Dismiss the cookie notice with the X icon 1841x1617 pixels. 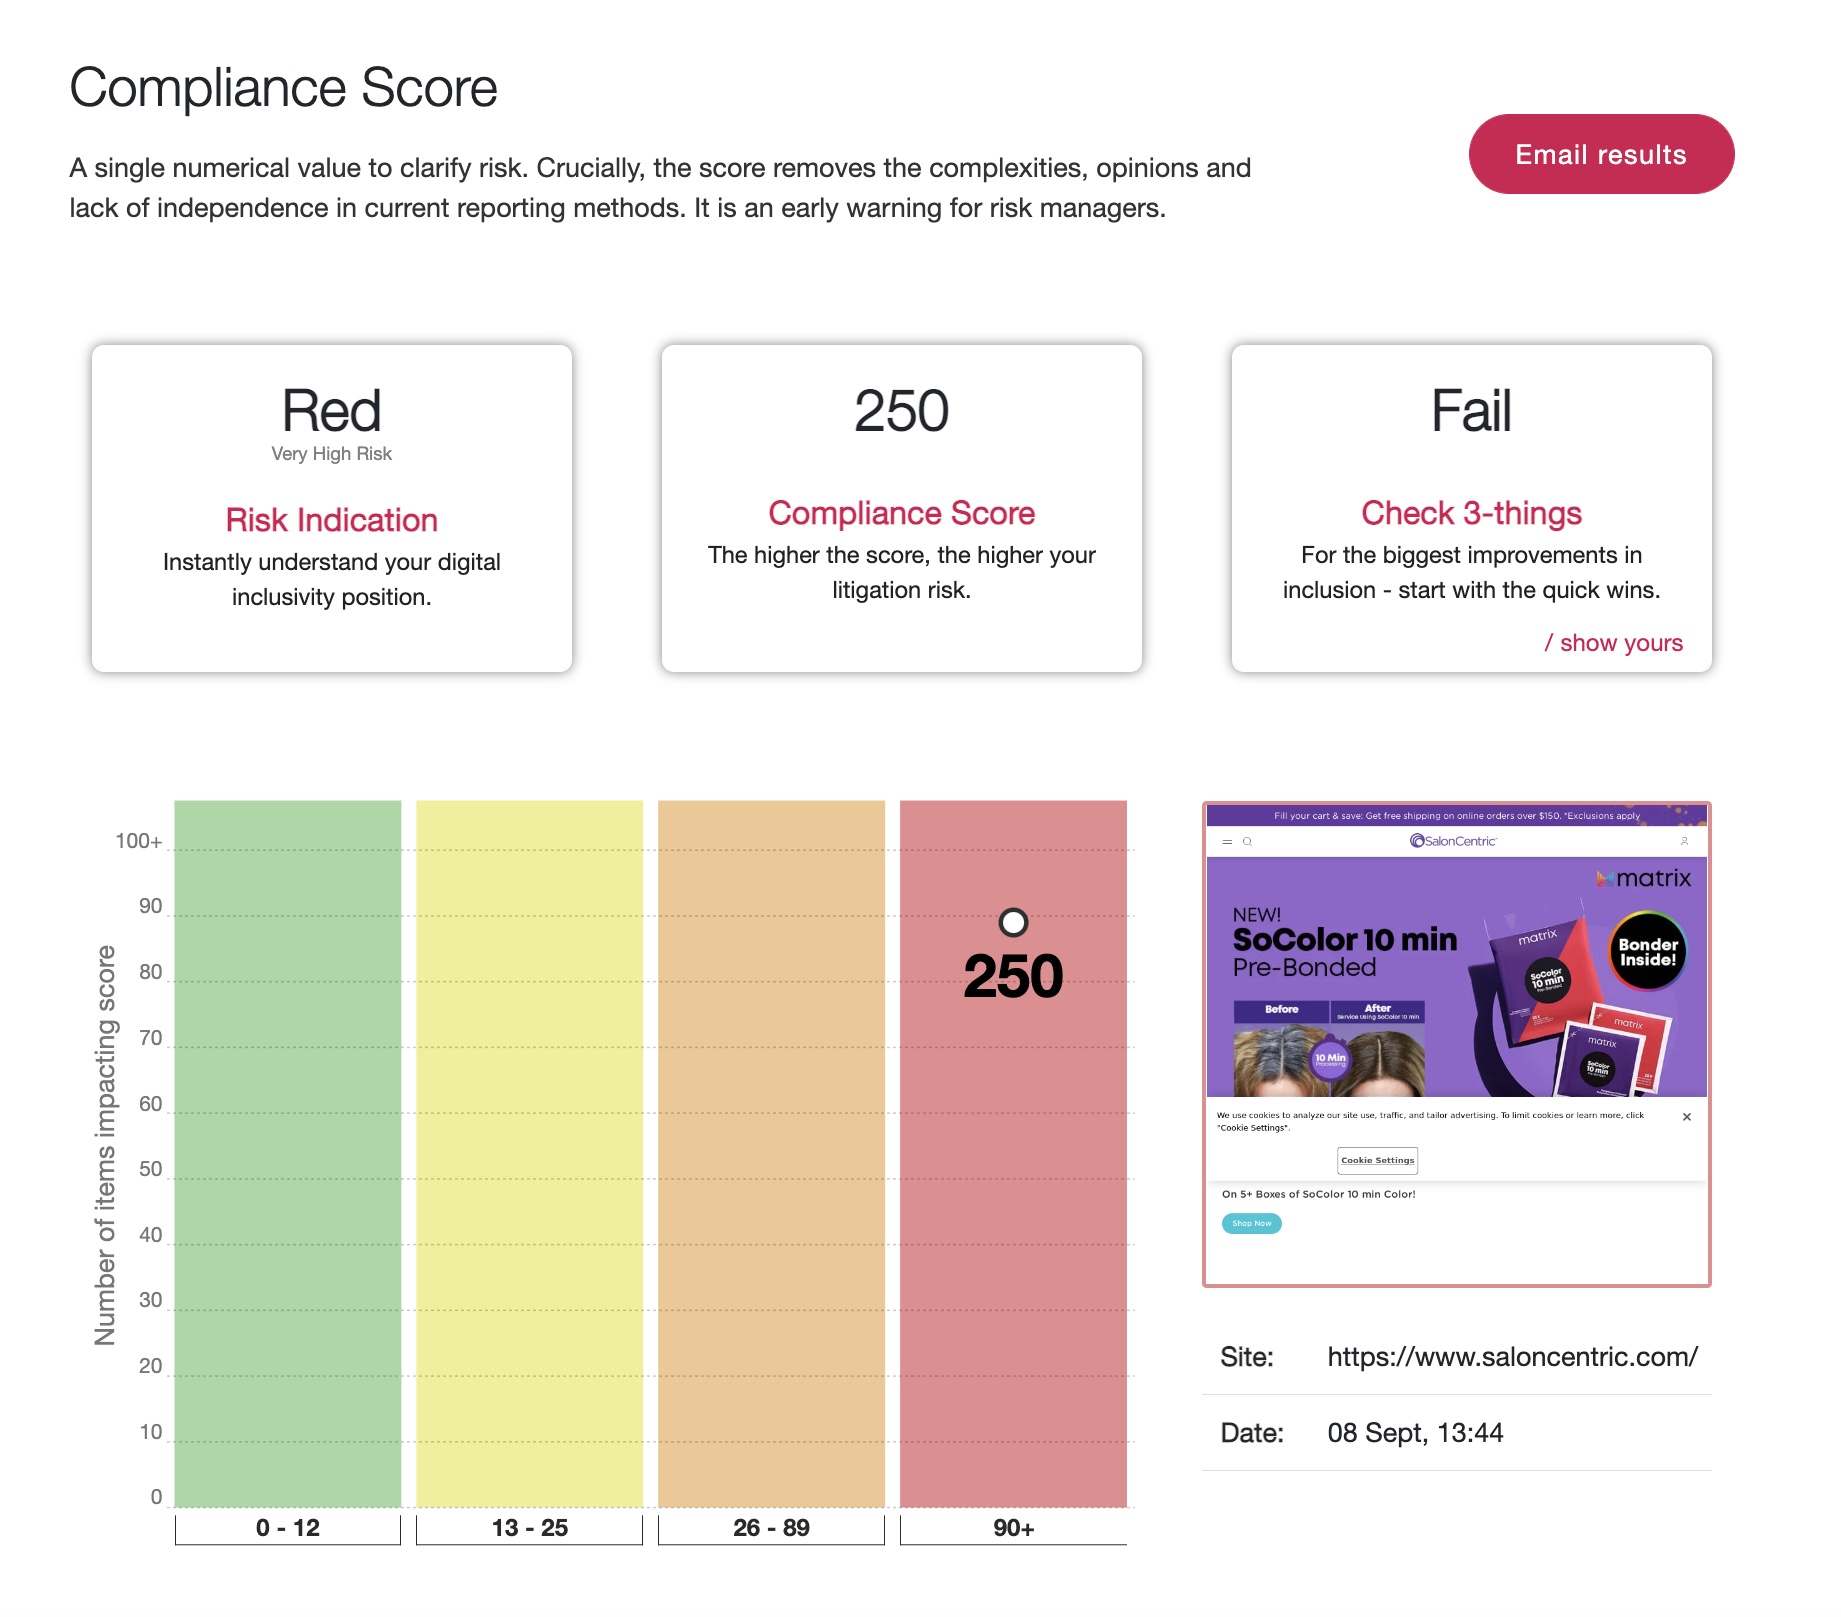tap(1687, 1116)
